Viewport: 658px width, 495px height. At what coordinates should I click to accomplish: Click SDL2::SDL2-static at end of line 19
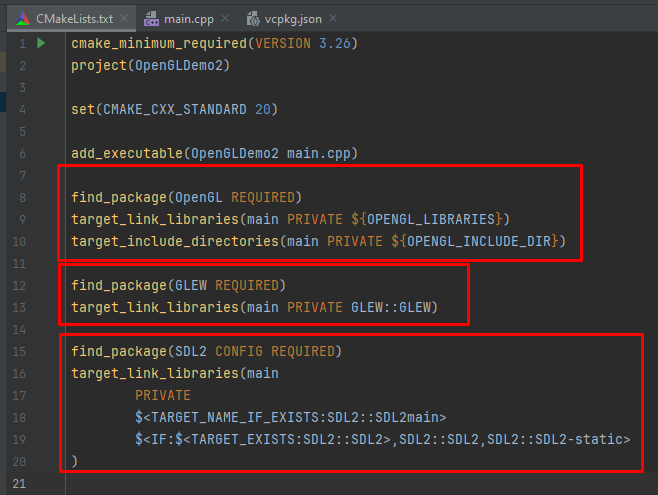(x=554, y=440)
